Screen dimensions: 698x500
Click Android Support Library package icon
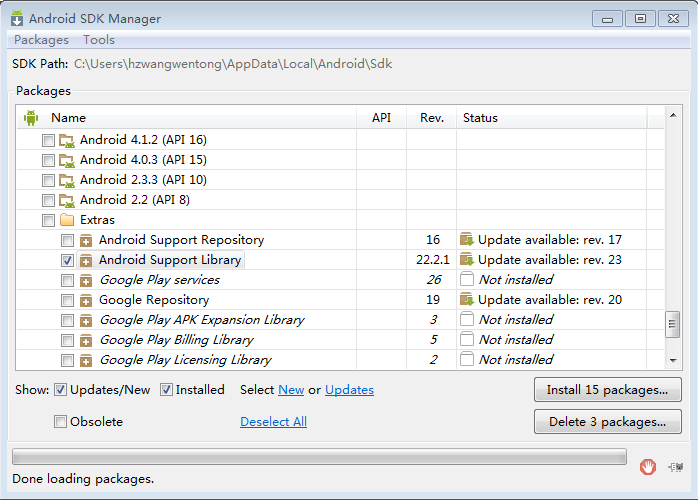[x=86, y=260]
